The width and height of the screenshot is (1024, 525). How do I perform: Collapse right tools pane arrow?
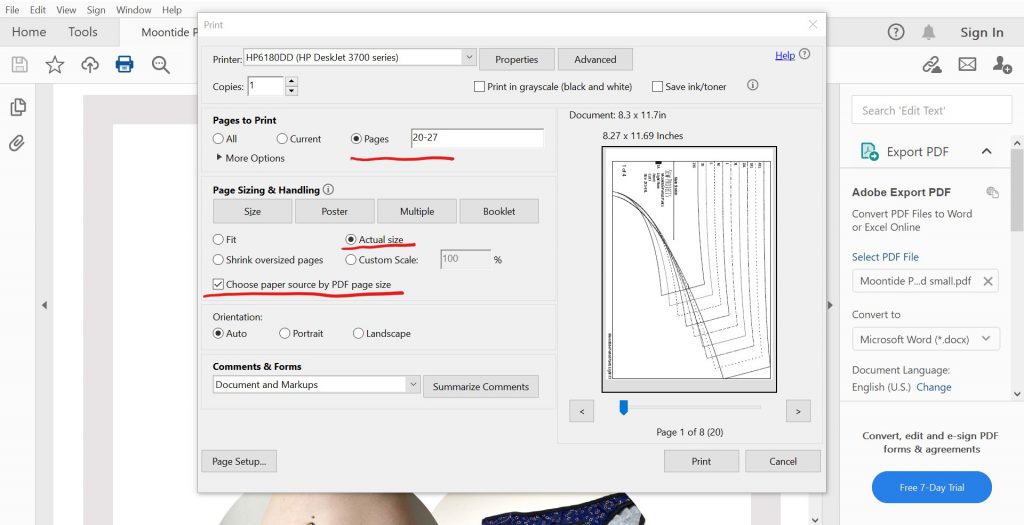[830, 305]
